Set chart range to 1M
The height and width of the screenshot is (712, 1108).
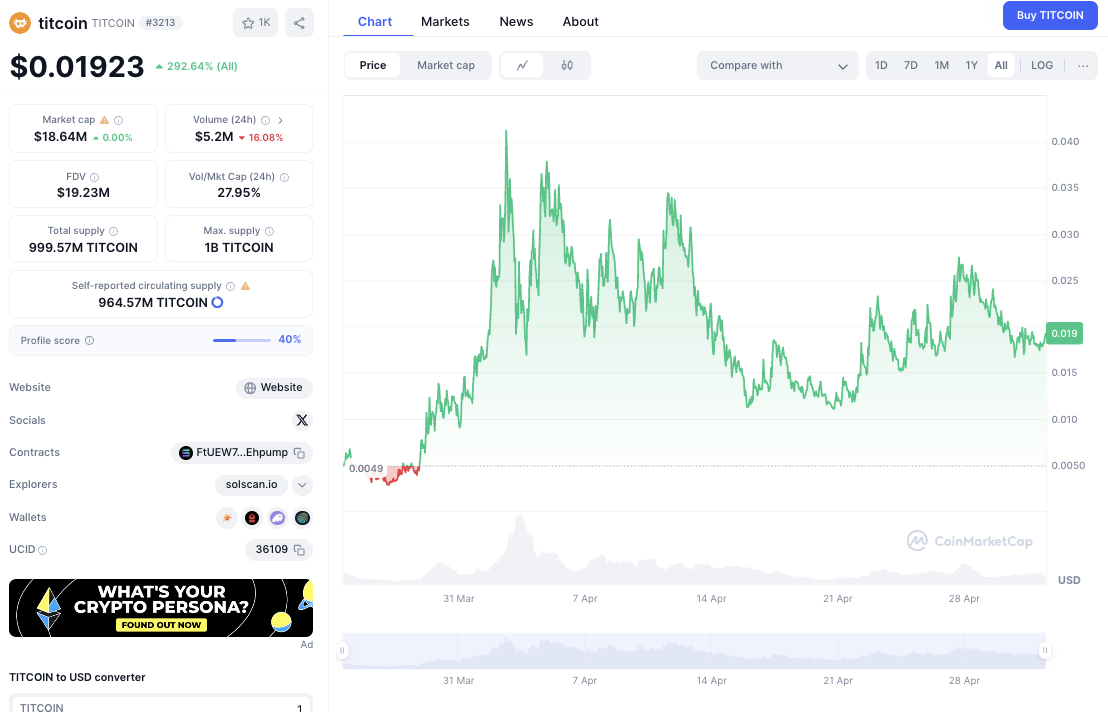click(x=941, y=66)
